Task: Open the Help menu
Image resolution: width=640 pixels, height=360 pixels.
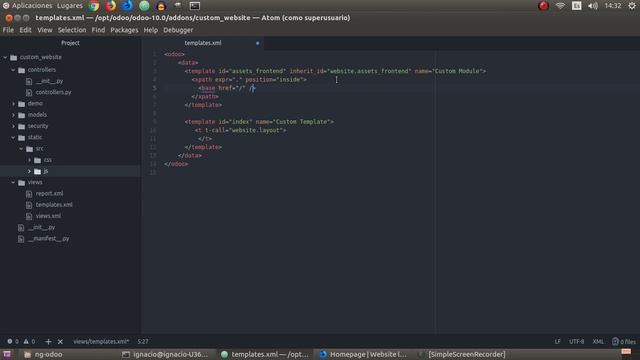Action: click(151, 30)
